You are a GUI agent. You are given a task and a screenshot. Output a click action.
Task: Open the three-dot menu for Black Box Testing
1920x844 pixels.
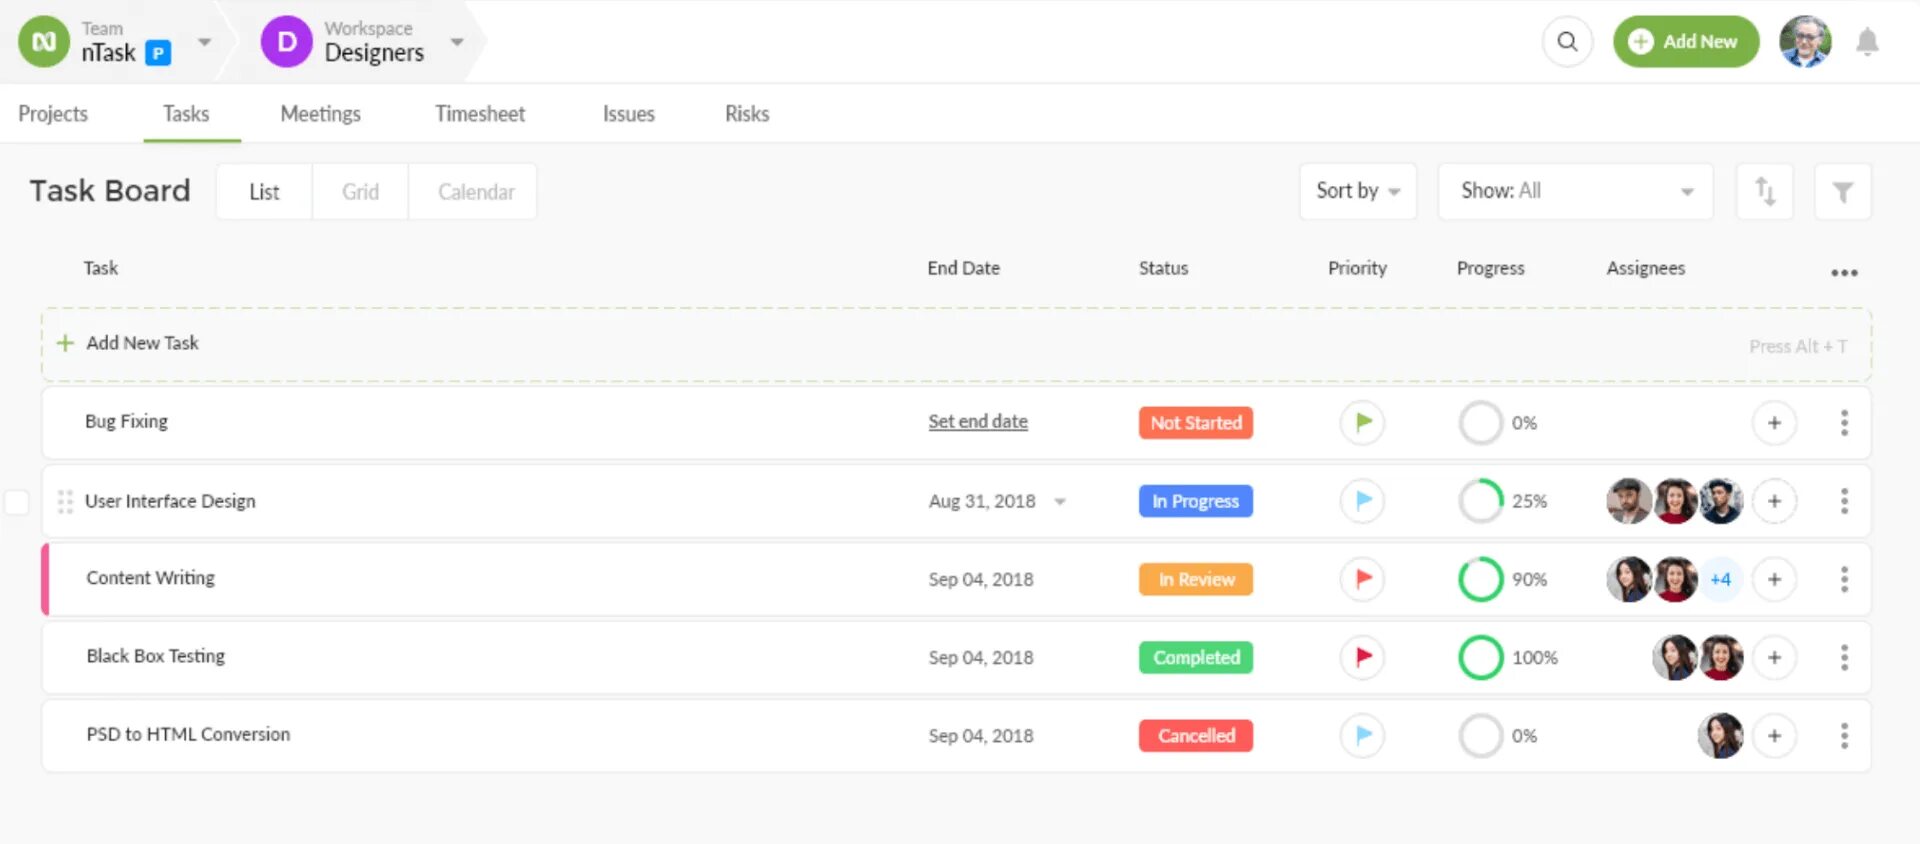coord(1844,657)
